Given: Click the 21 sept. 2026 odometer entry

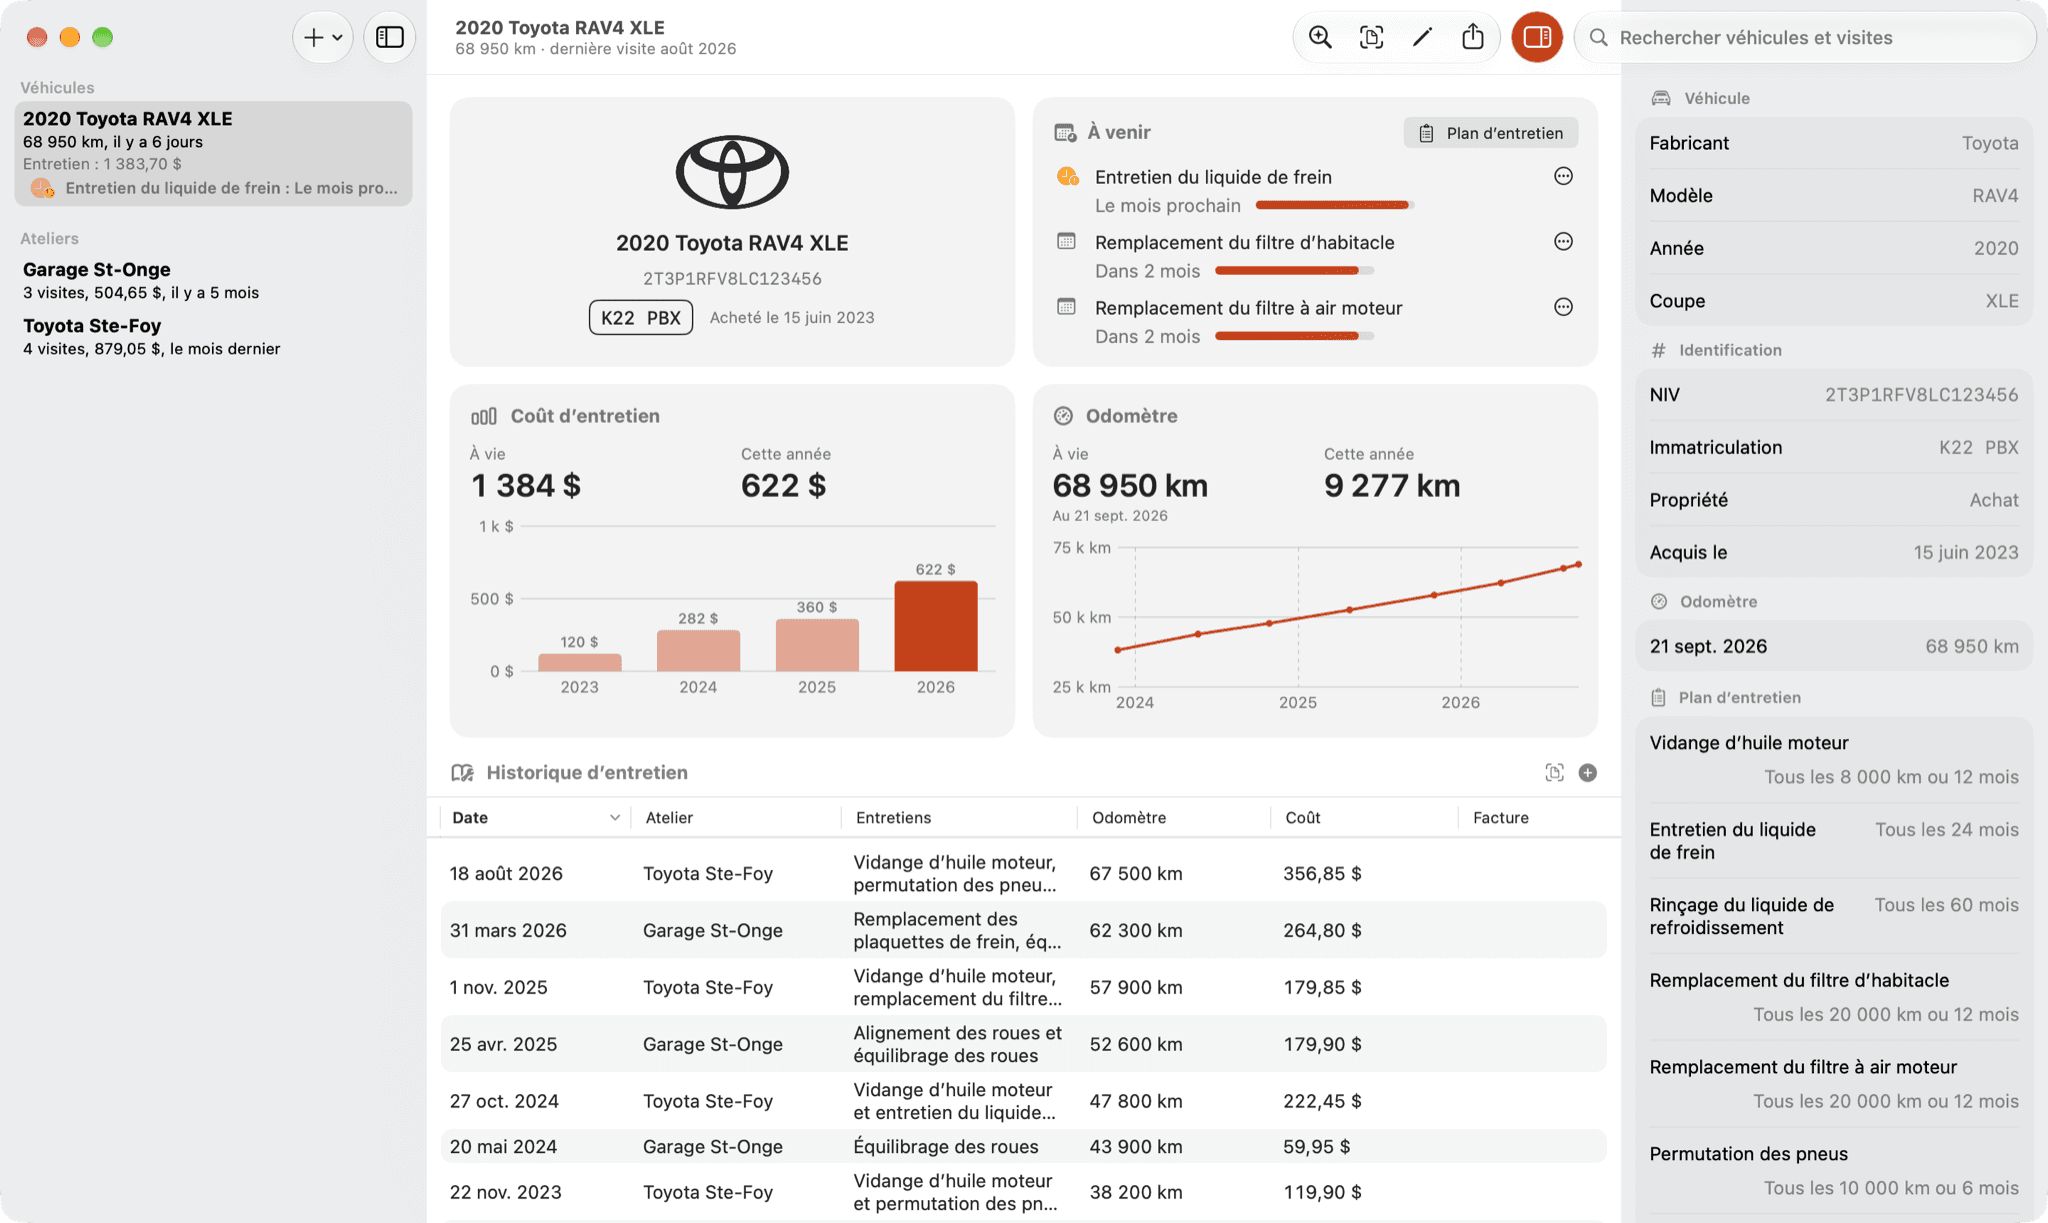Looking at the screenshot, I should (1833, 646).
